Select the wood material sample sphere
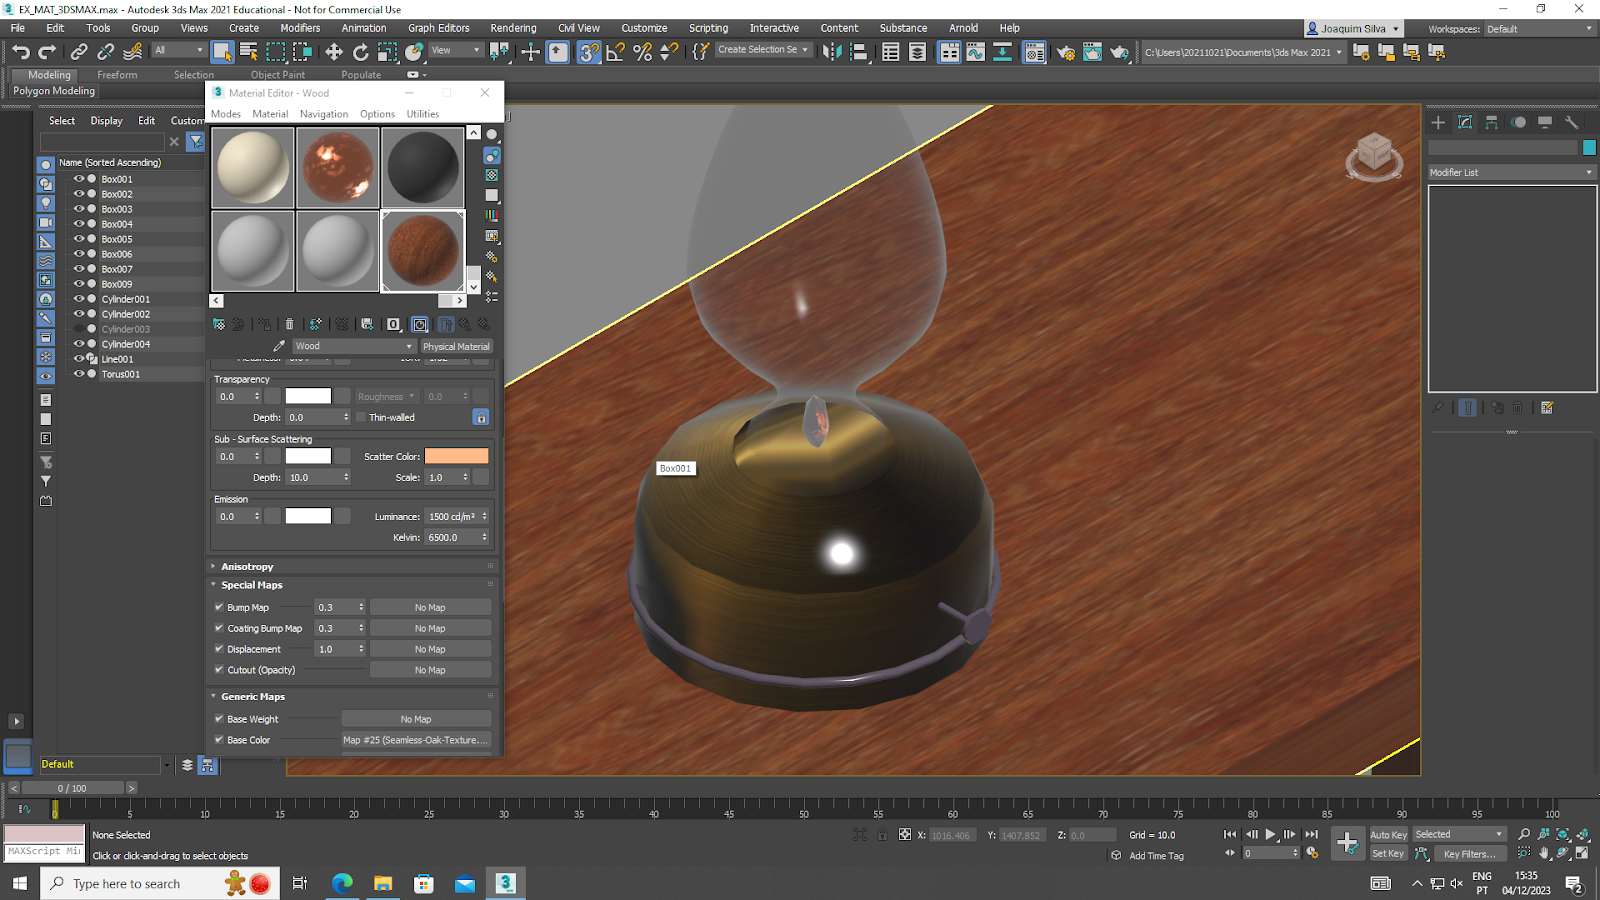This screenshot has height=900, width=1600. coord(422,250)
